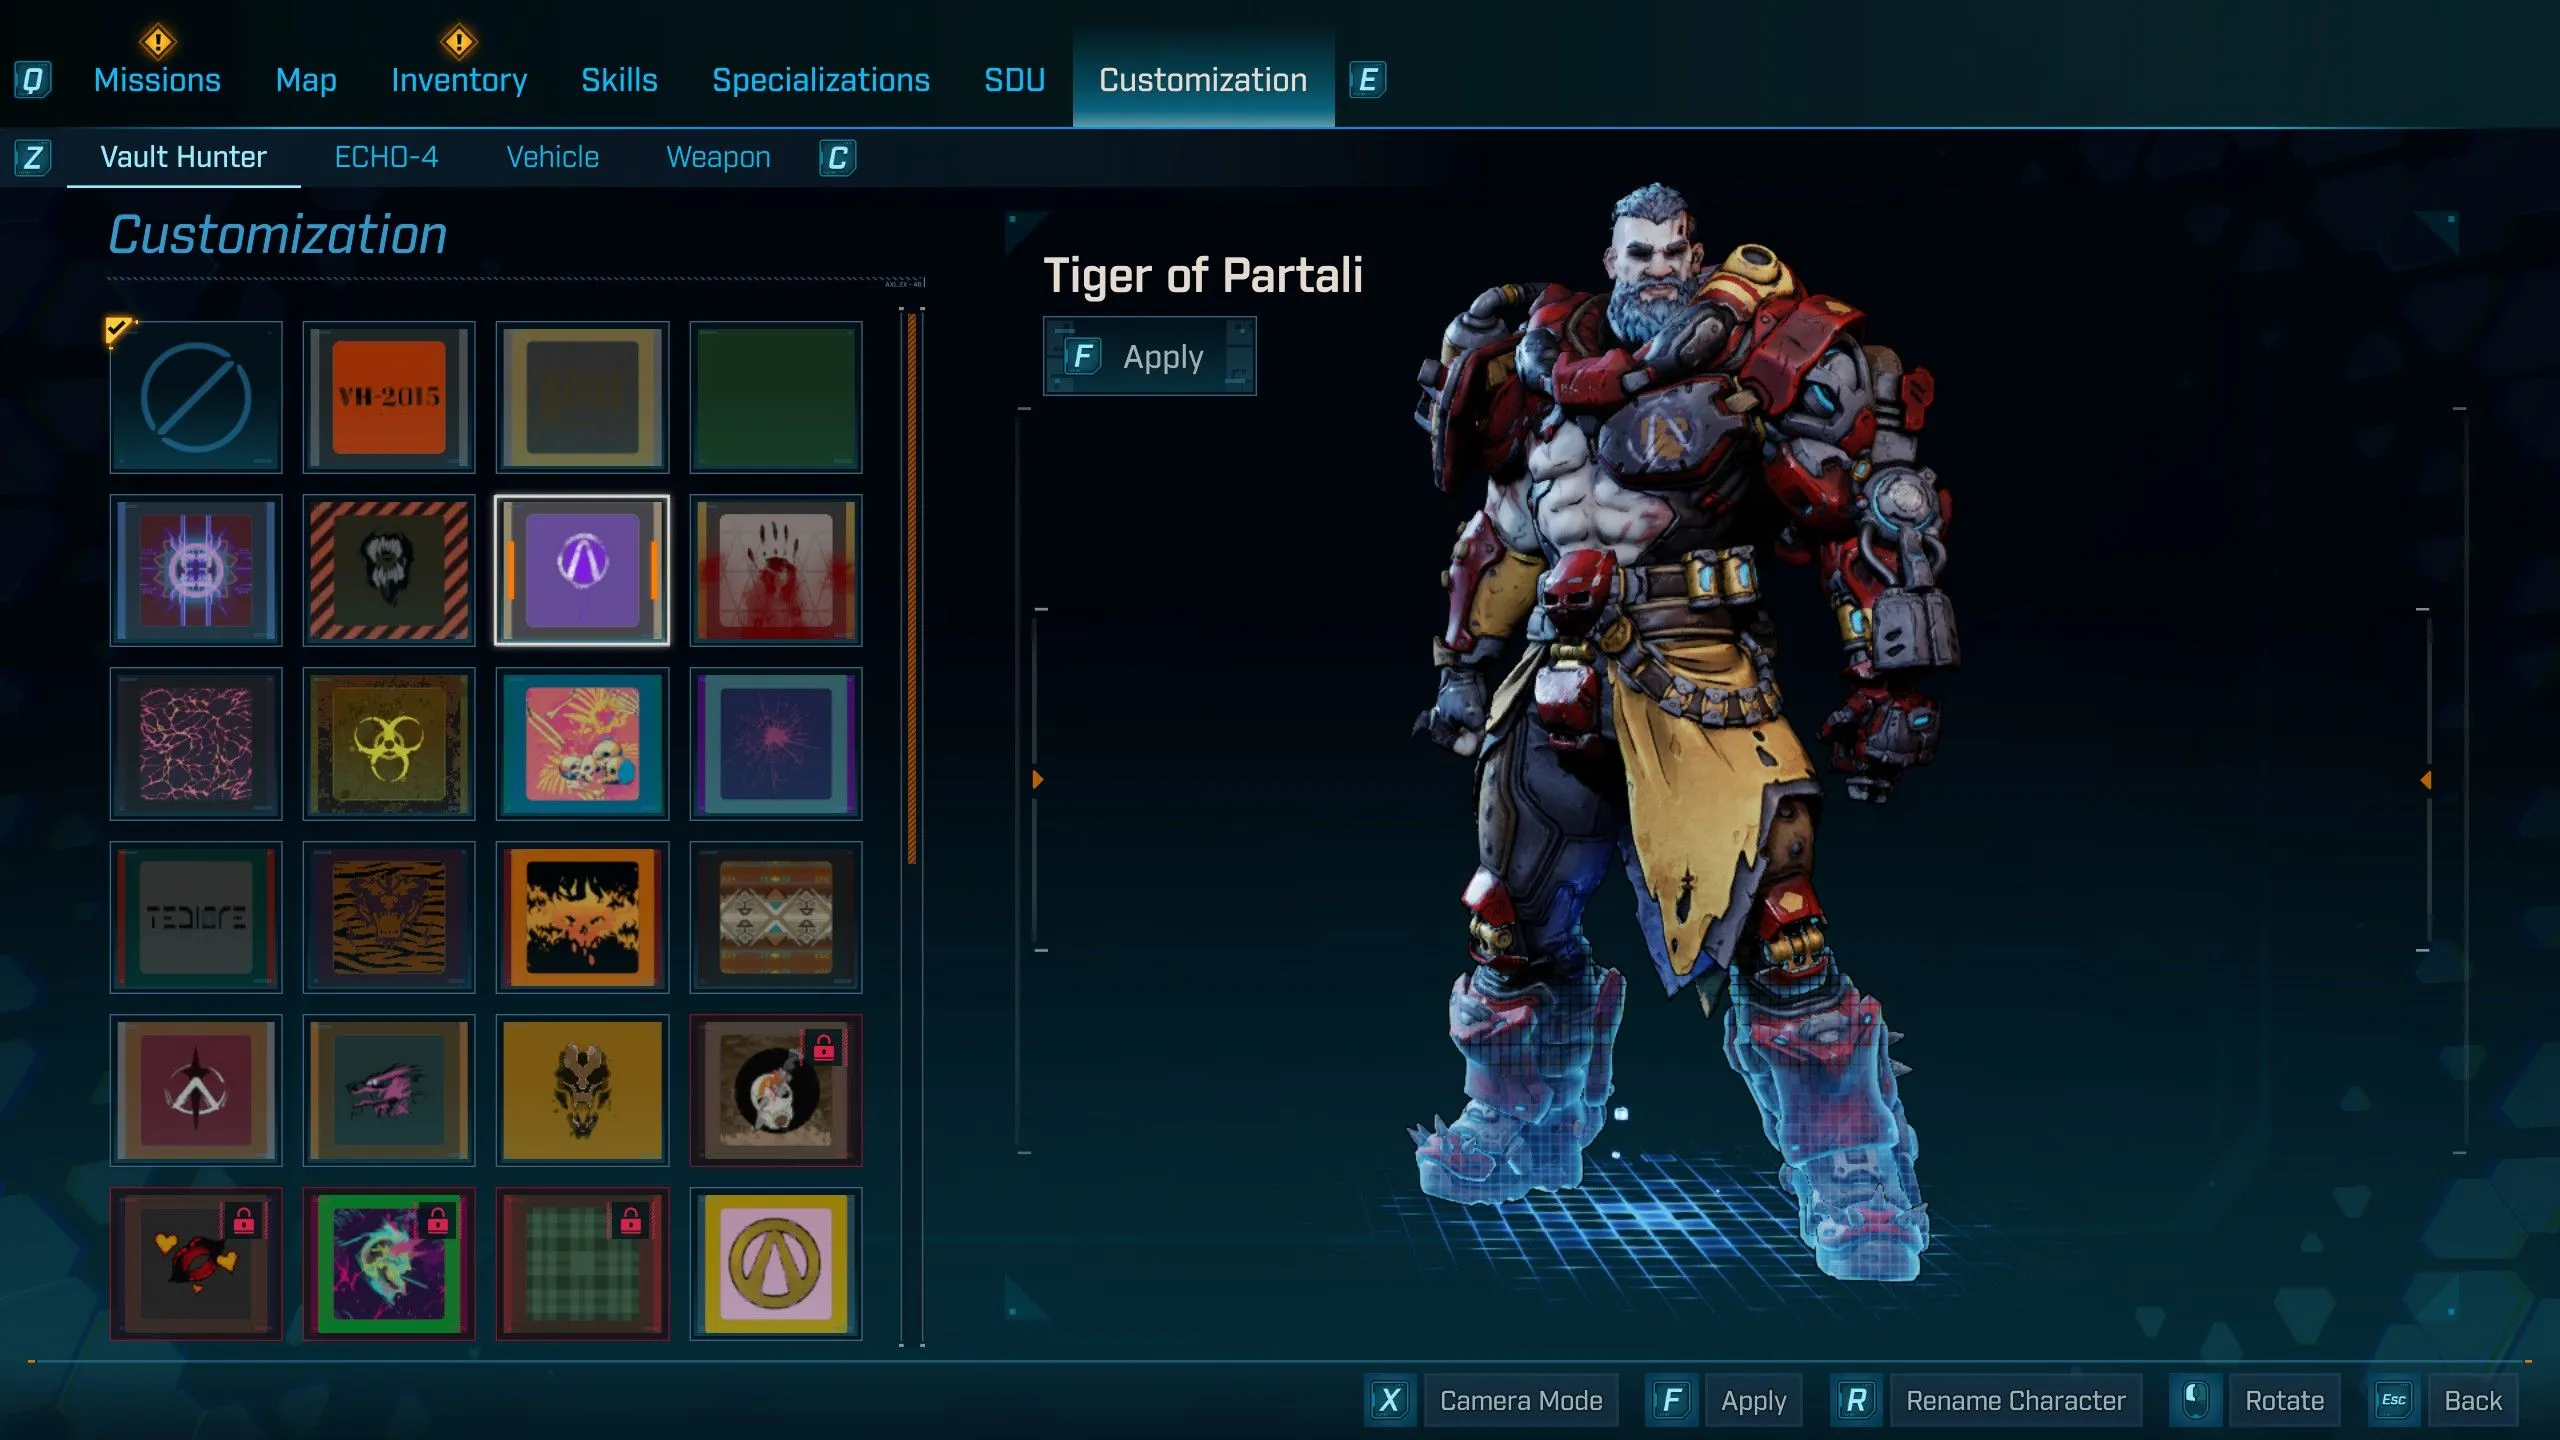Go to the Skills tab
This screenshot has height=1440, width=2560.
click(619, 80)
